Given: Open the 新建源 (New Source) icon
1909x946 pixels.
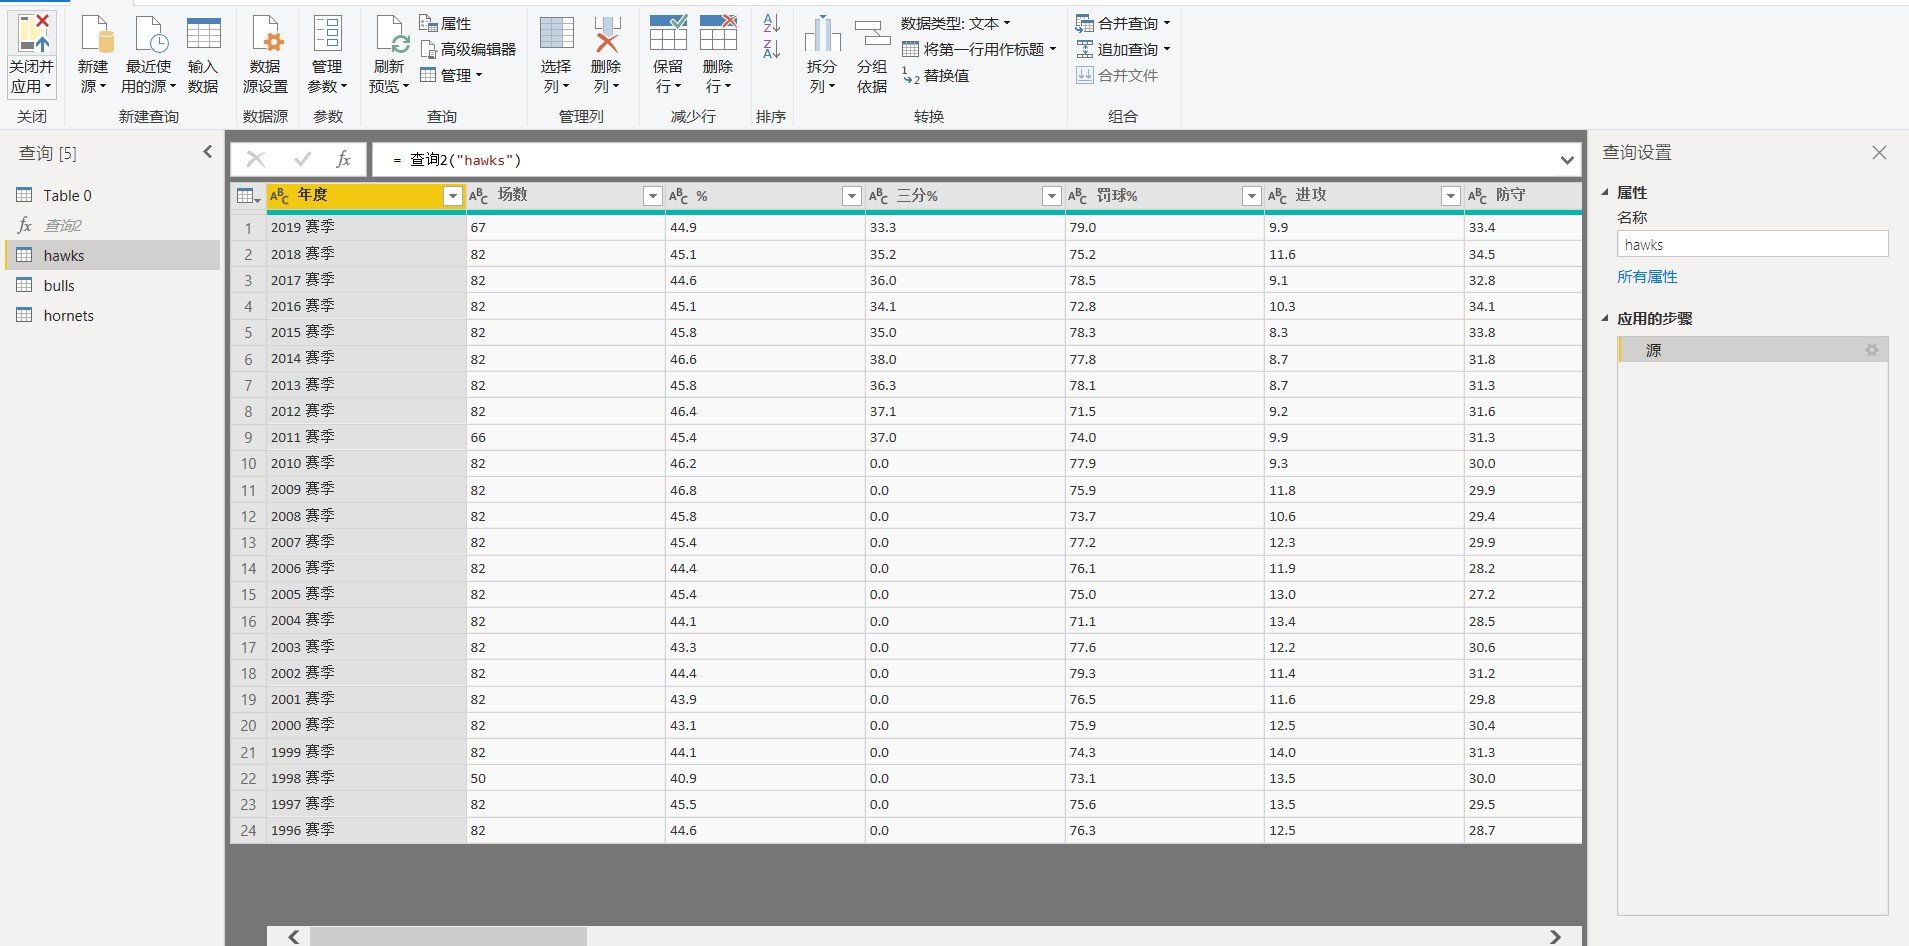Looking at the screenshot, I should point(94,35).
